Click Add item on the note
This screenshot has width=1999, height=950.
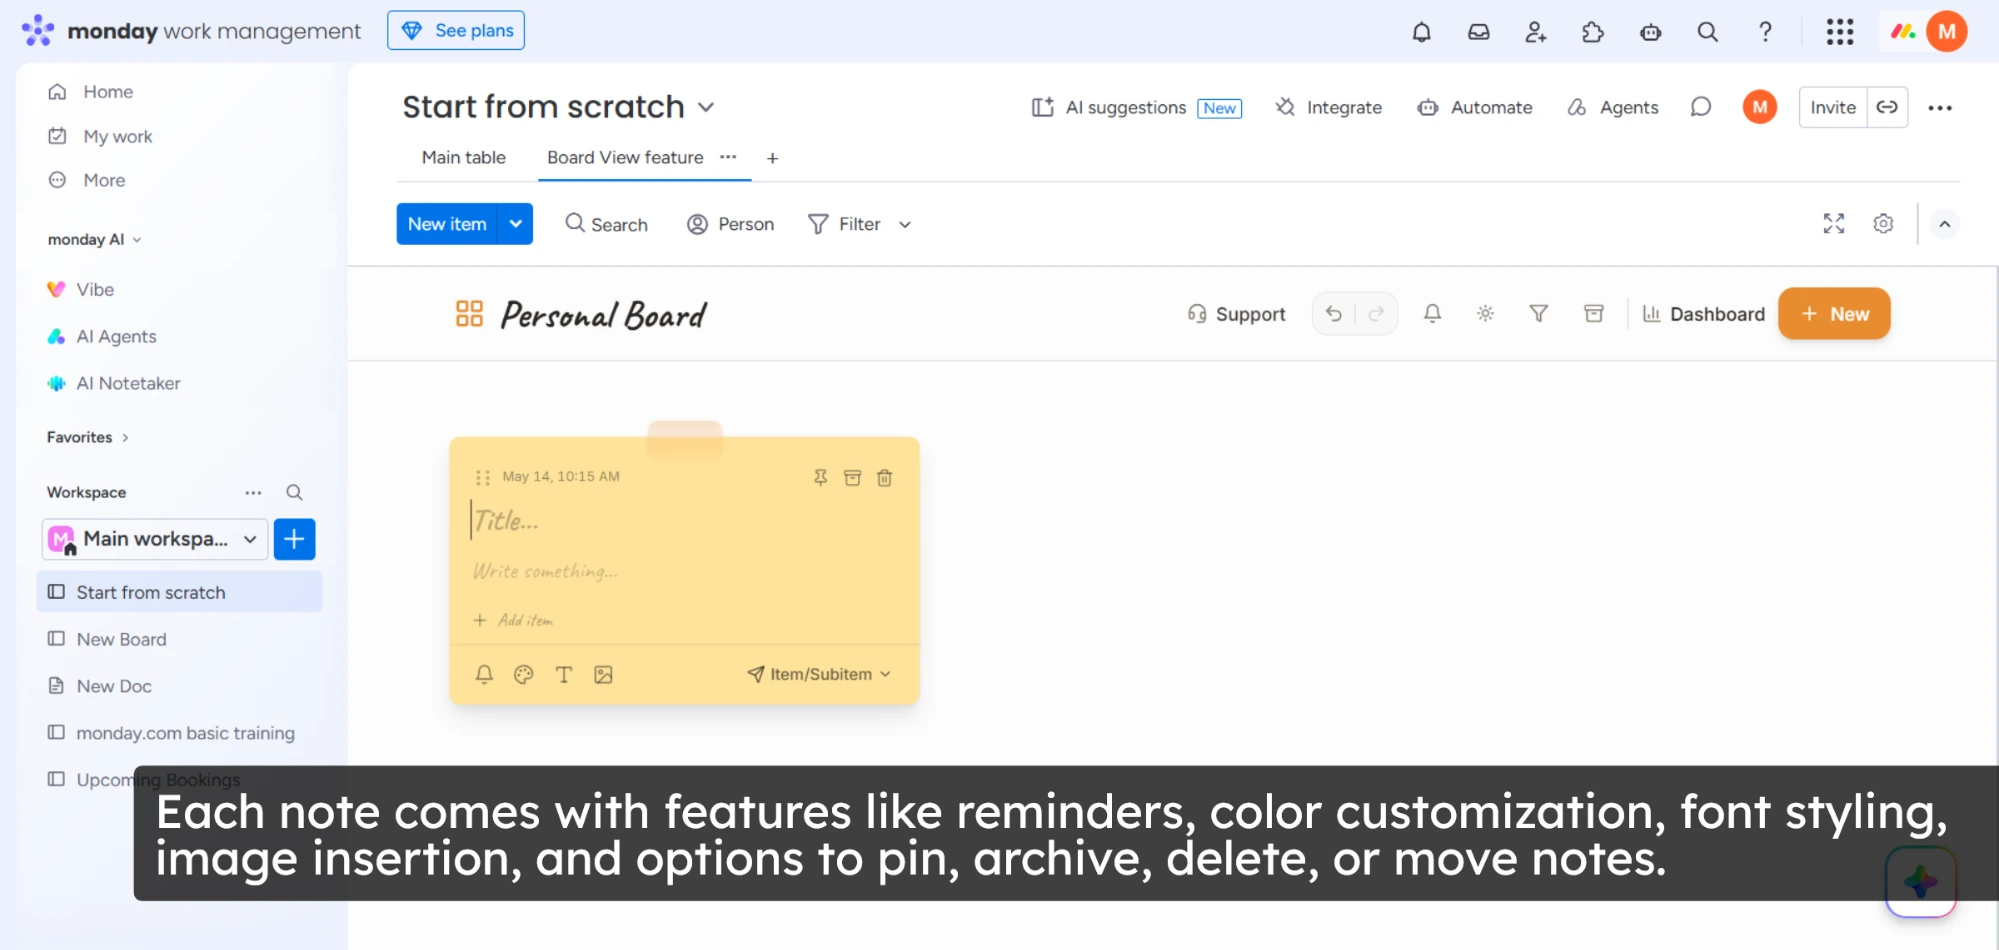coord(513,620)
